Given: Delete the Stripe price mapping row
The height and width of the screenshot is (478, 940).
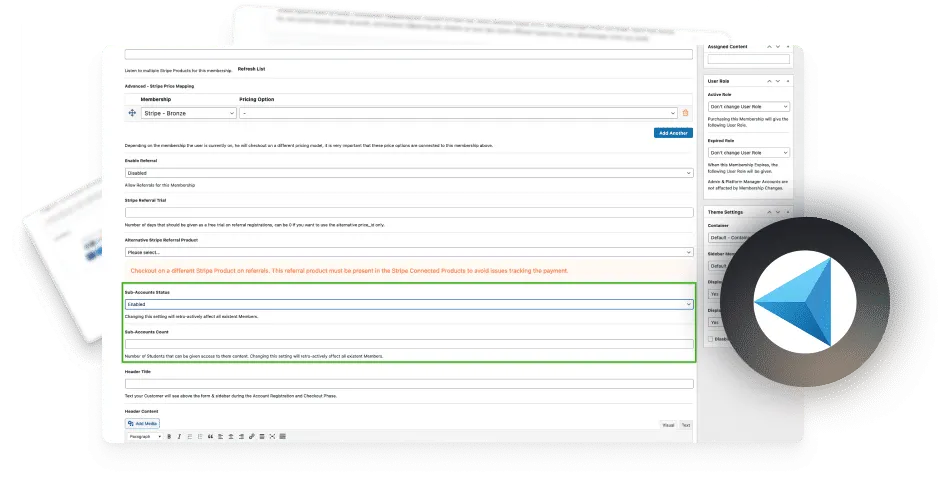Looking at the screenshot, I should tap(685, 113).
